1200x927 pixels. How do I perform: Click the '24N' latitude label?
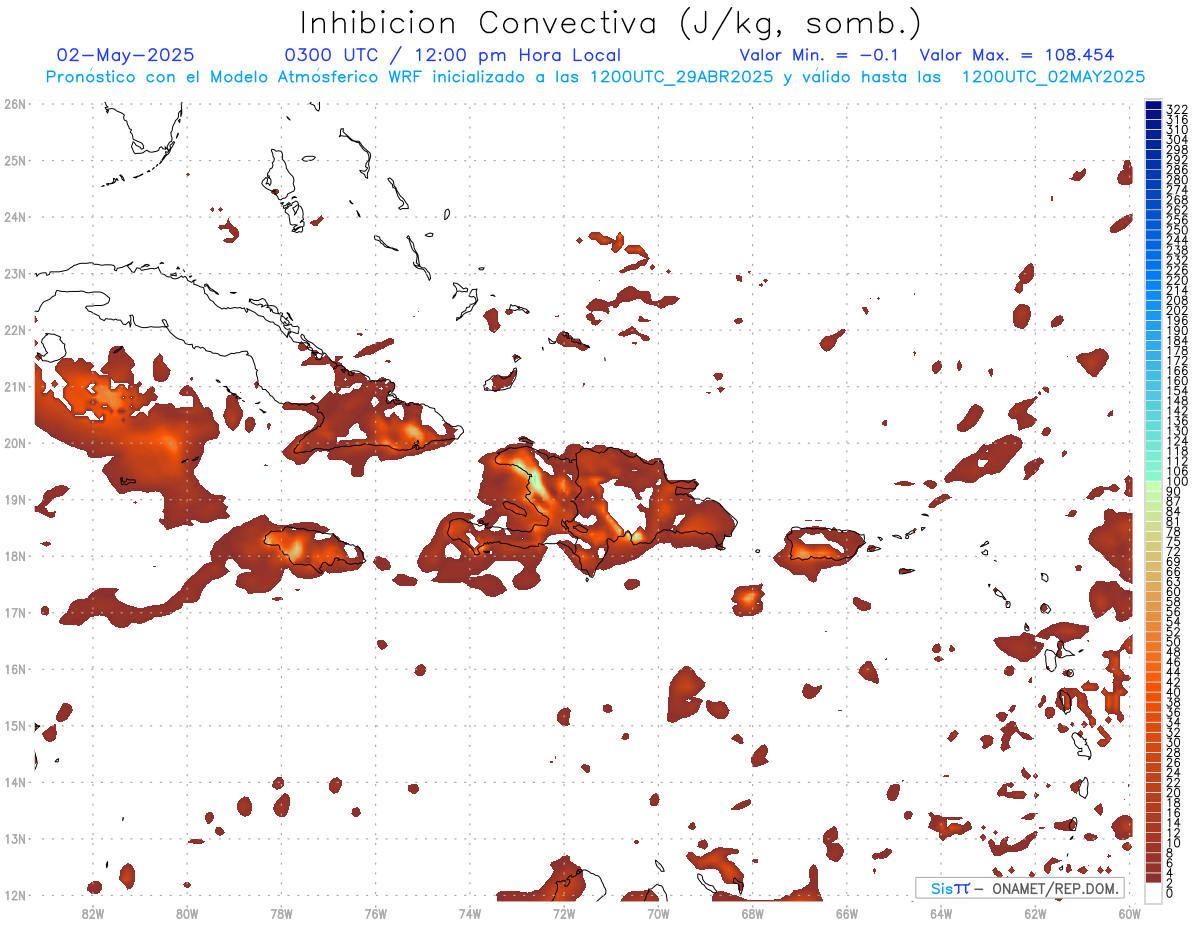(14, 217)
